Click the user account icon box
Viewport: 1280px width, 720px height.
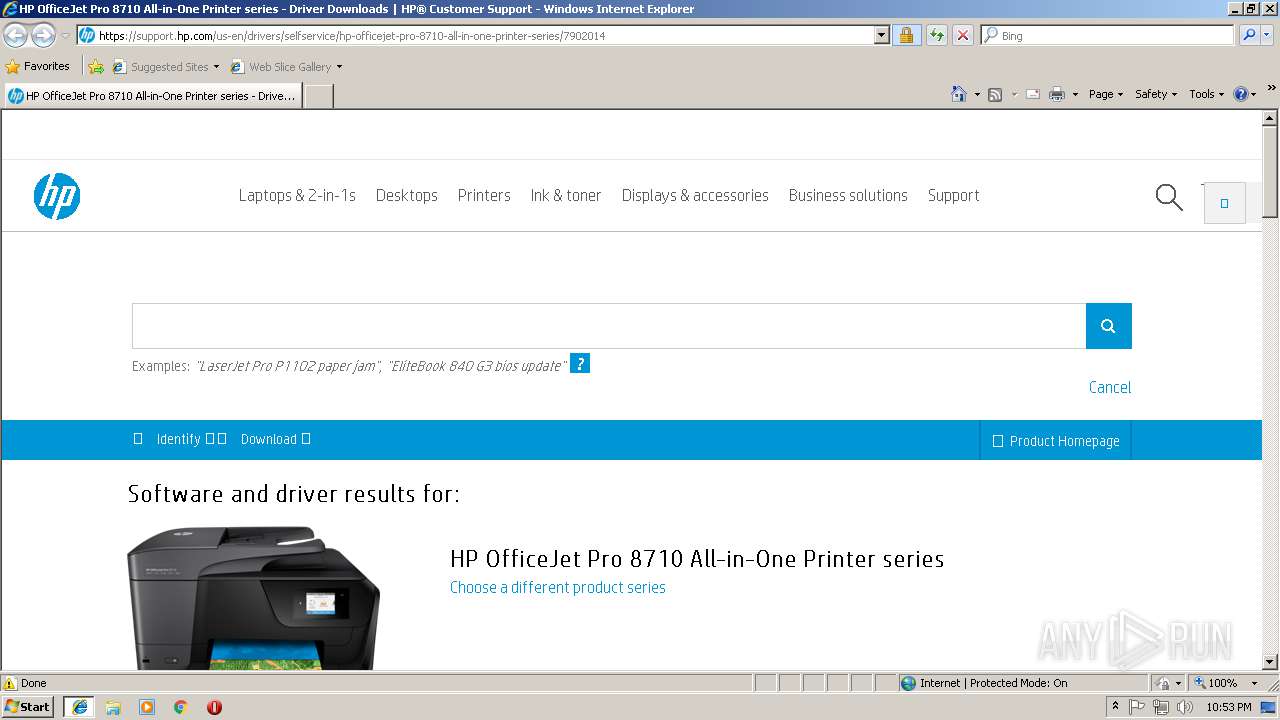pos(1224,203)
